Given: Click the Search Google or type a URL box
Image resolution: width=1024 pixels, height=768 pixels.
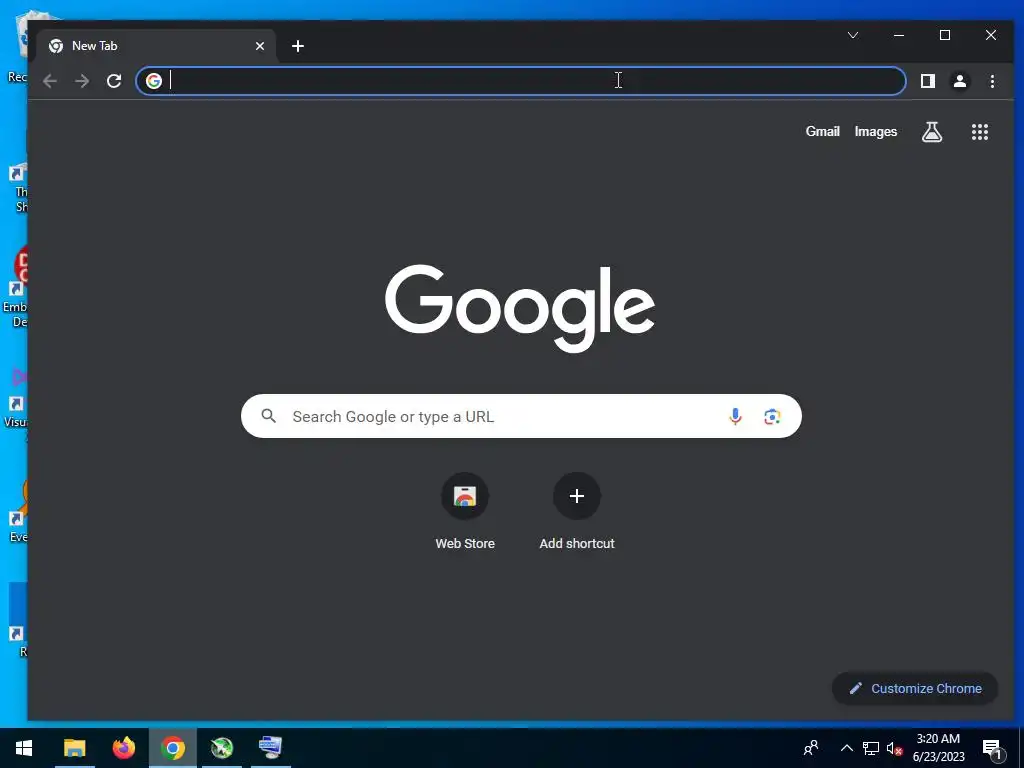Looking at the screenshot, I should [x=521, y=416].
